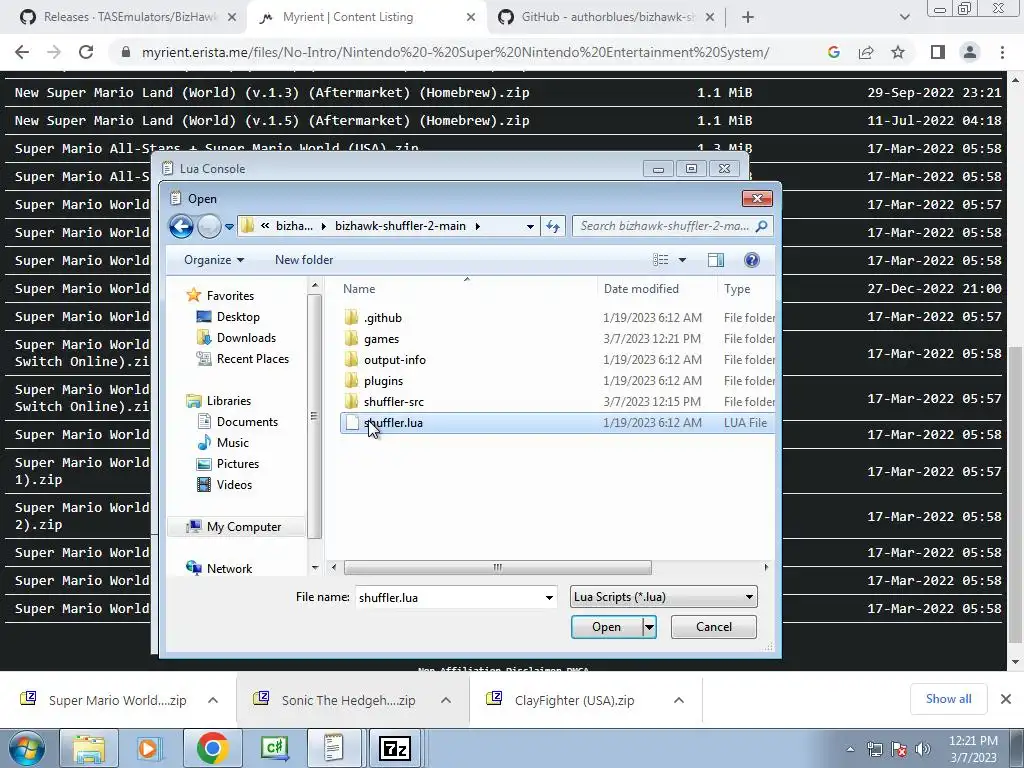The image size is (1024, 768).
Task: Open the Windows Start button
Action: 26,748
